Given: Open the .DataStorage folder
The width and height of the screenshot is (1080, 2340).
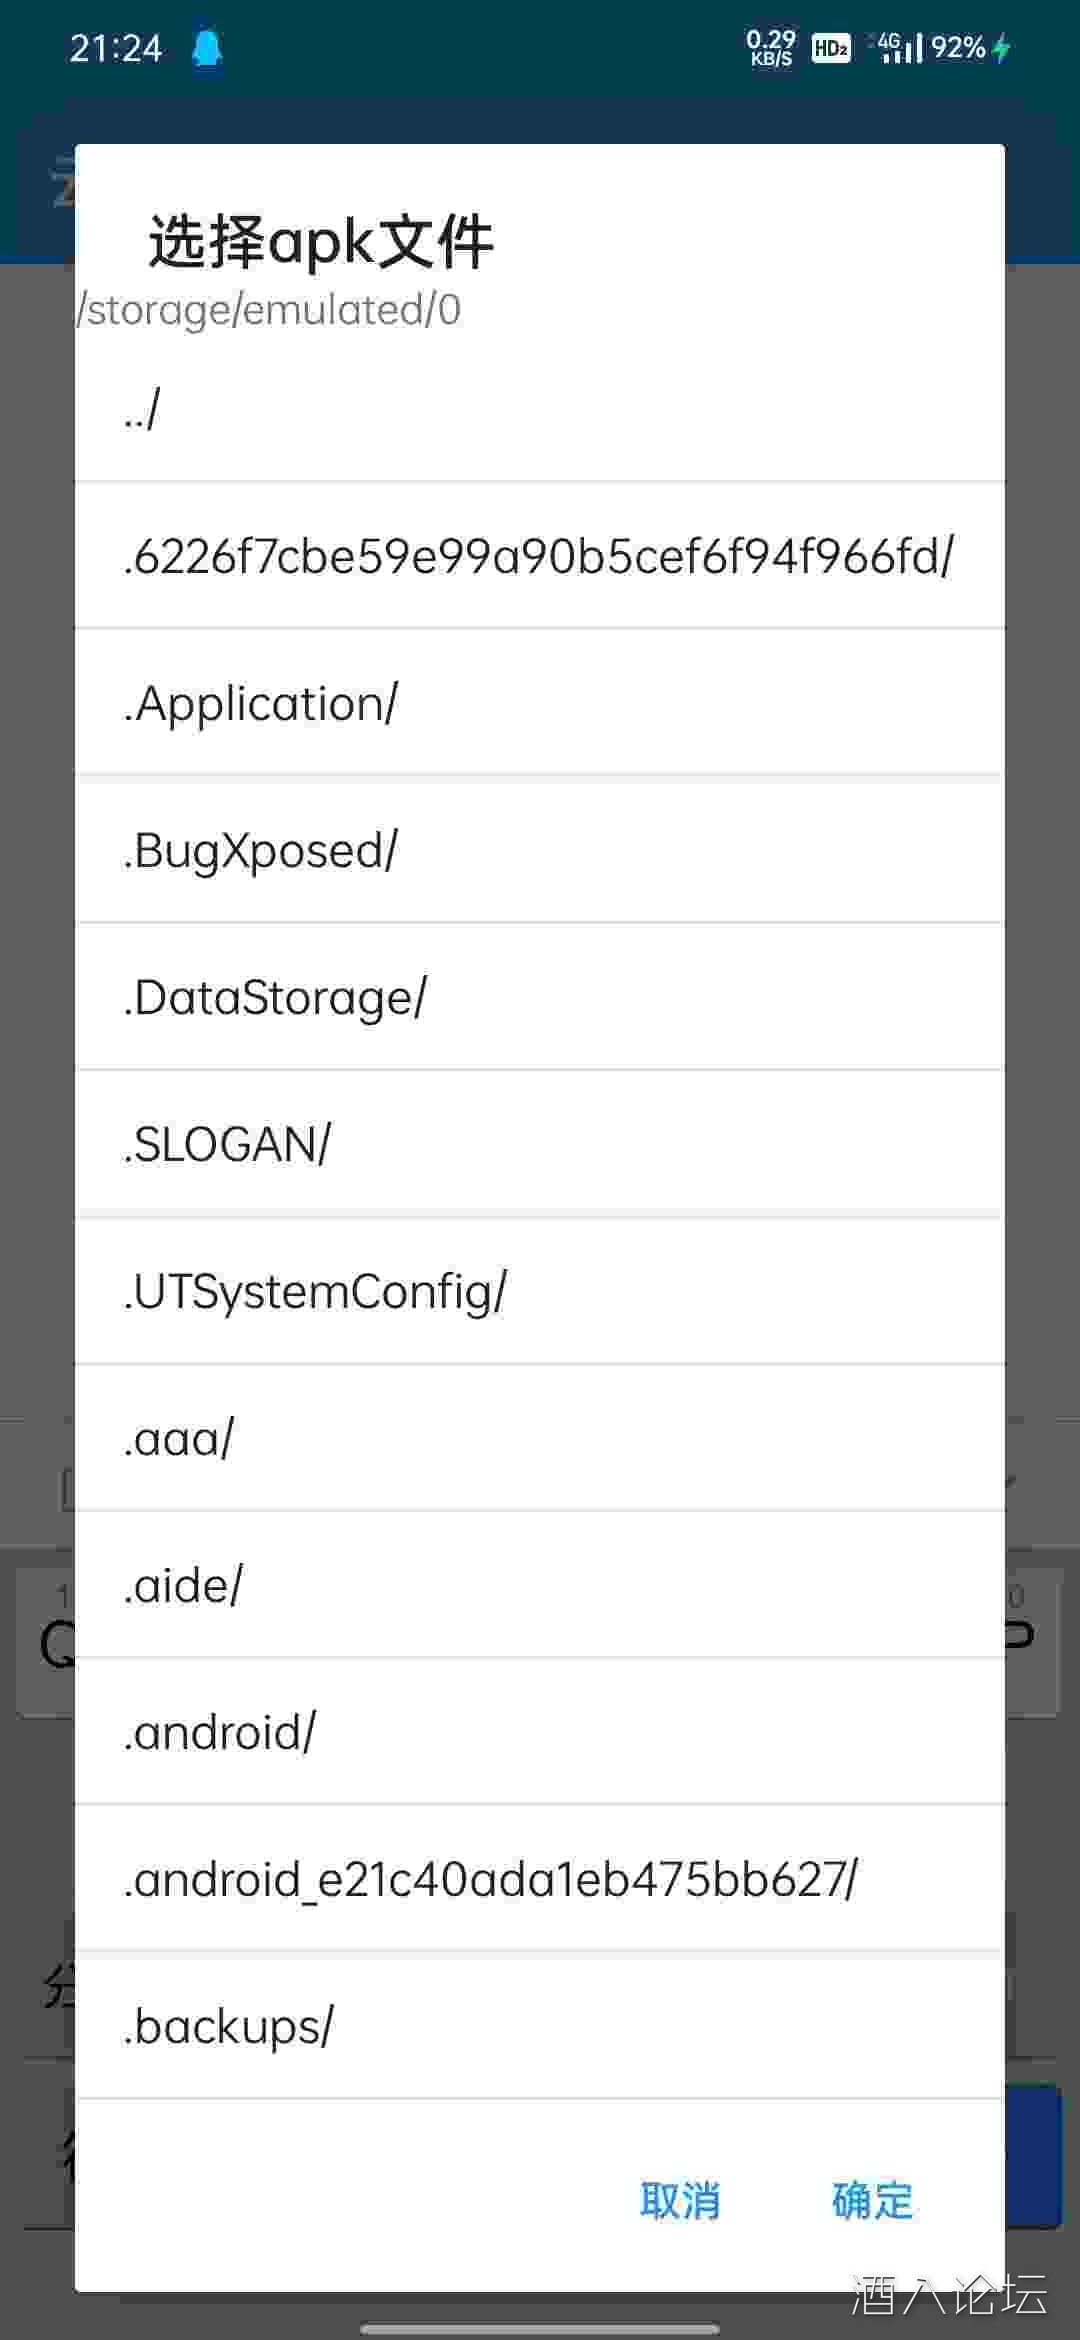Looking at the screenshot, I should point(540,998).
